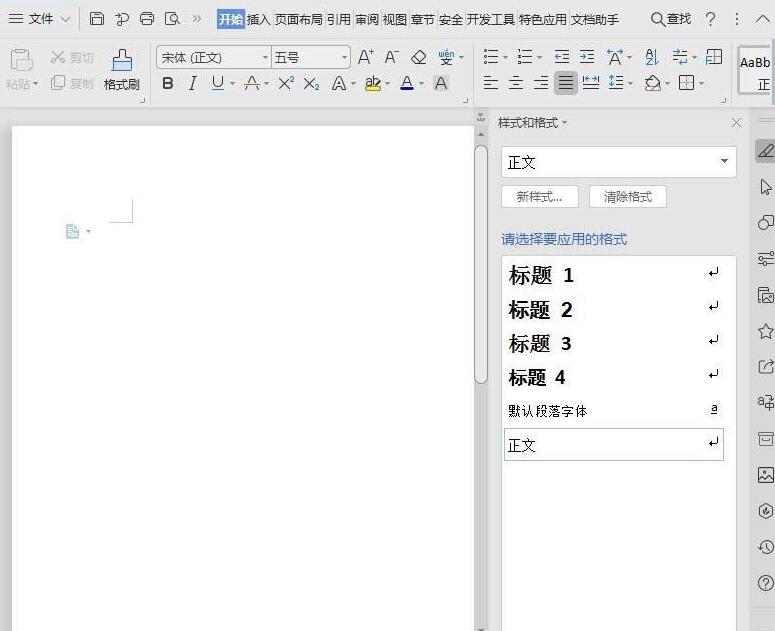Apply the 标题 3 style
The width and height of the screenshot is (775, 631).
[x=614, y=343]
